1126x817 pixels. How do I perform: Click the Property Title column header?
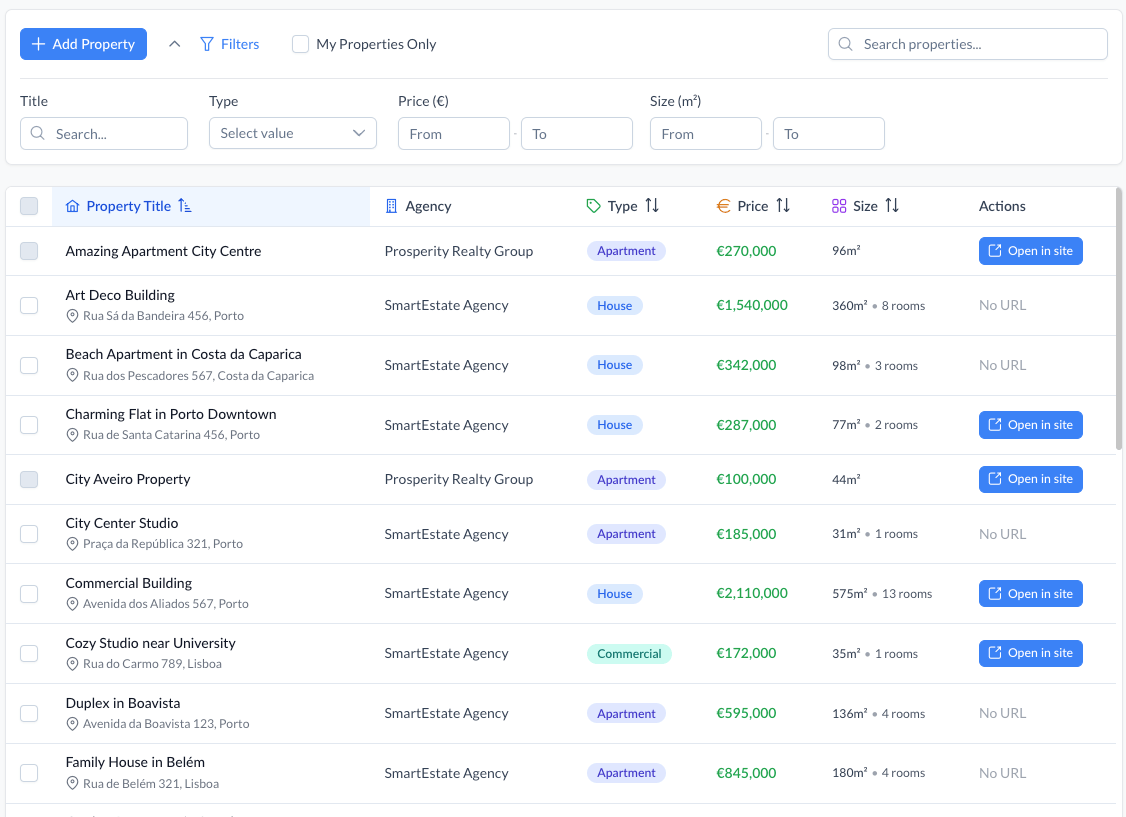[128, 206]
